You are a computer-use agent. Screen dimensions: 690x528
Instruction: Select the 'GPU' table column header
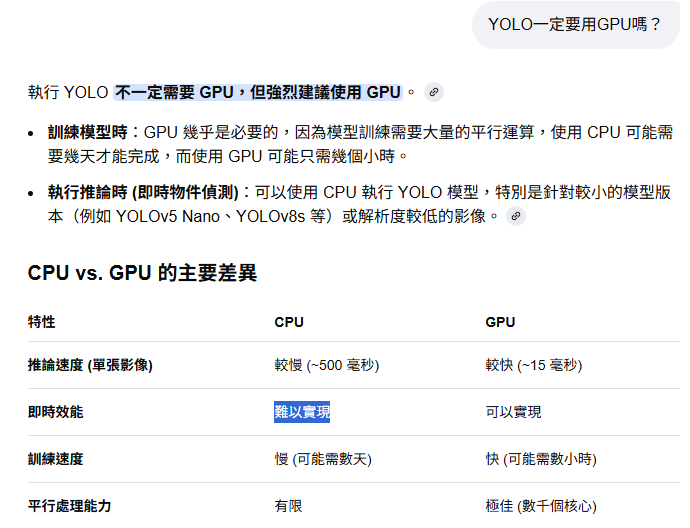tap(500, 322)
